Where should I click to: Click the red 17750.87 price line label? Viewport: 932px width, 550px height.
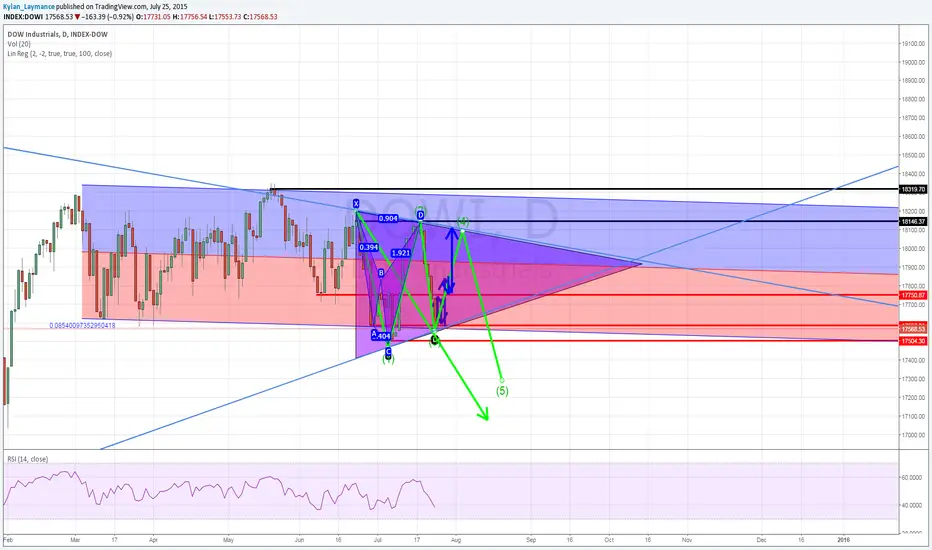click(x=913, y=295)
